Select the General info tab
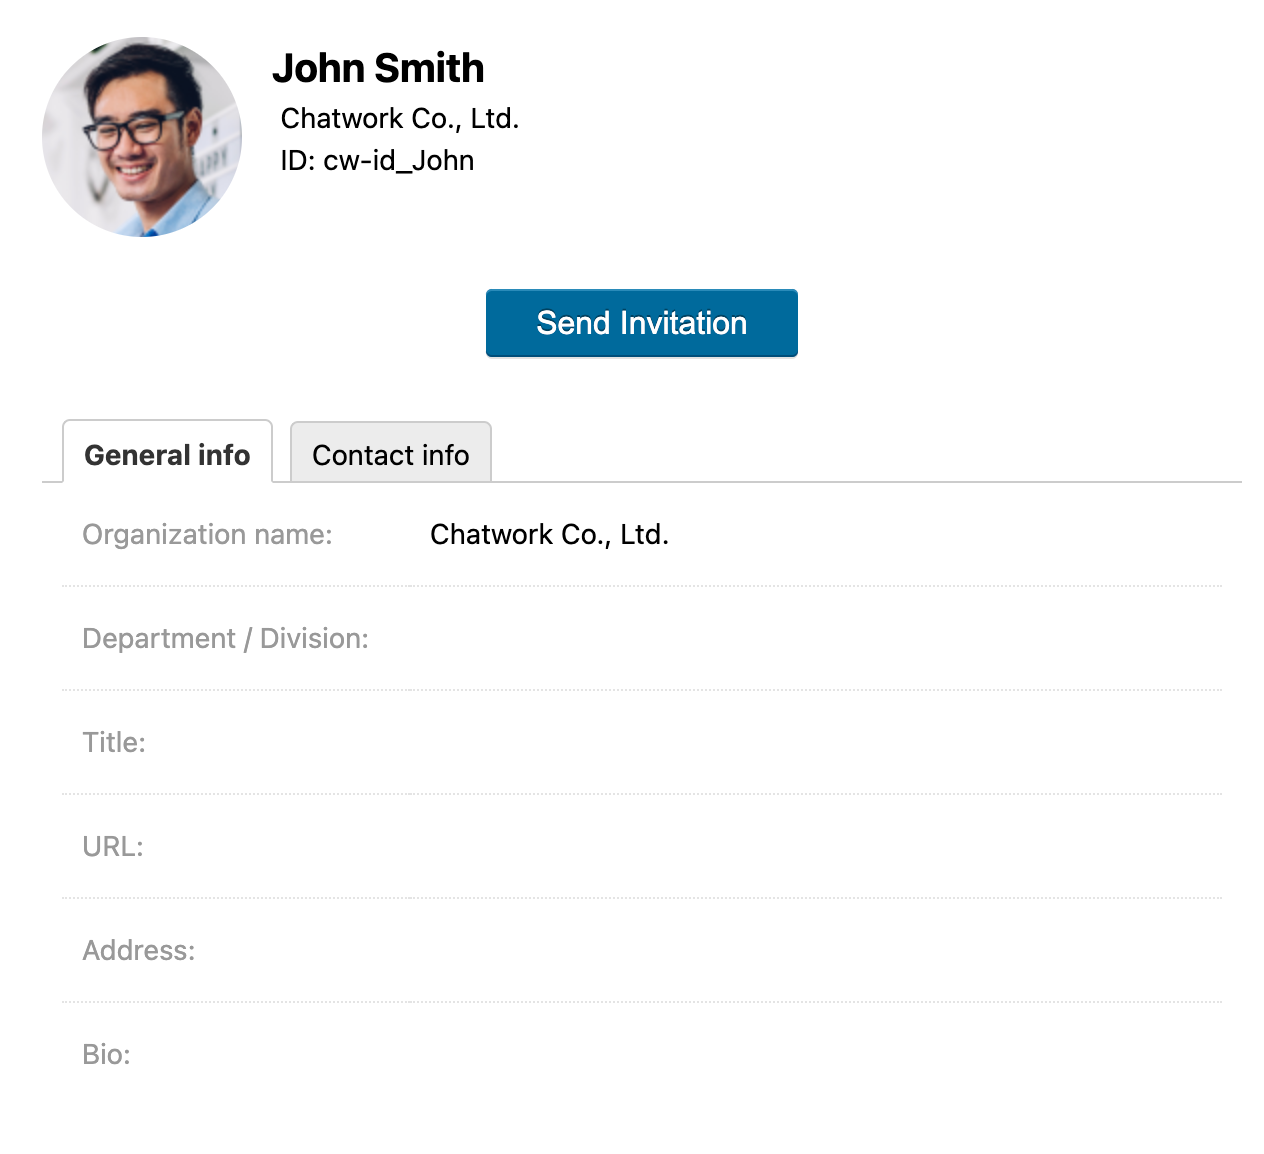The height and width of the screenshot is (1154, 1264). coord(167,453)
